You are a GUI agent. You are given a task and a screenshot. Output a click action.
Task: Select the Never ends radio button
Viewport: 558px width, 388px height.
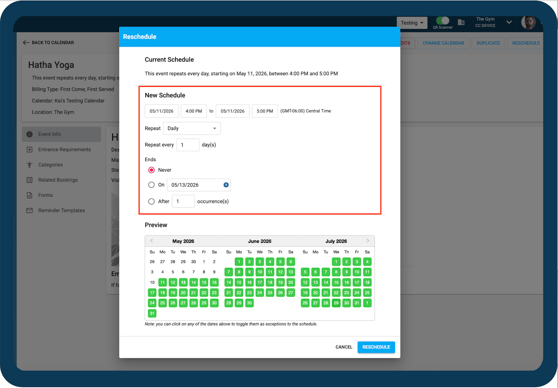151,170
